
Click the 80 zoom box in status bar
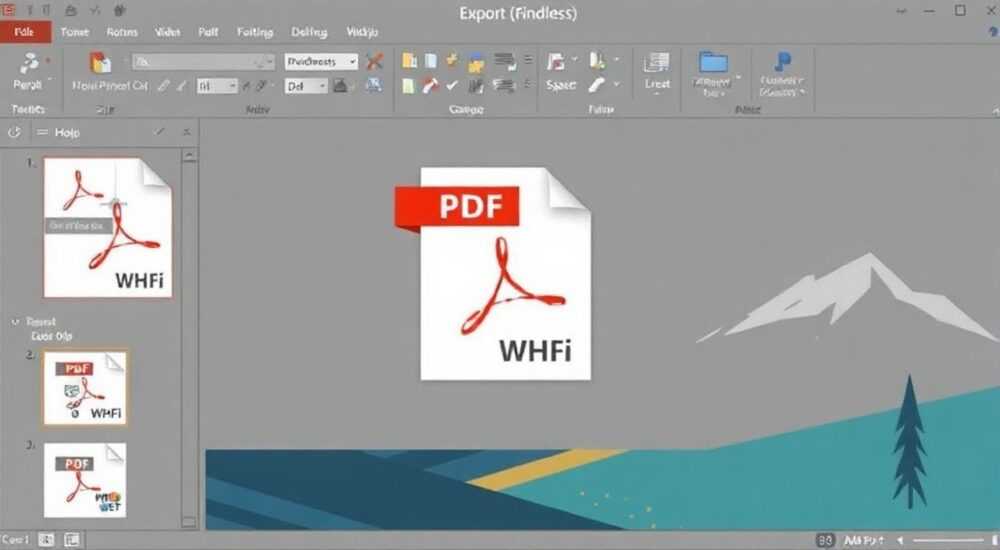(x=825, y=540)
